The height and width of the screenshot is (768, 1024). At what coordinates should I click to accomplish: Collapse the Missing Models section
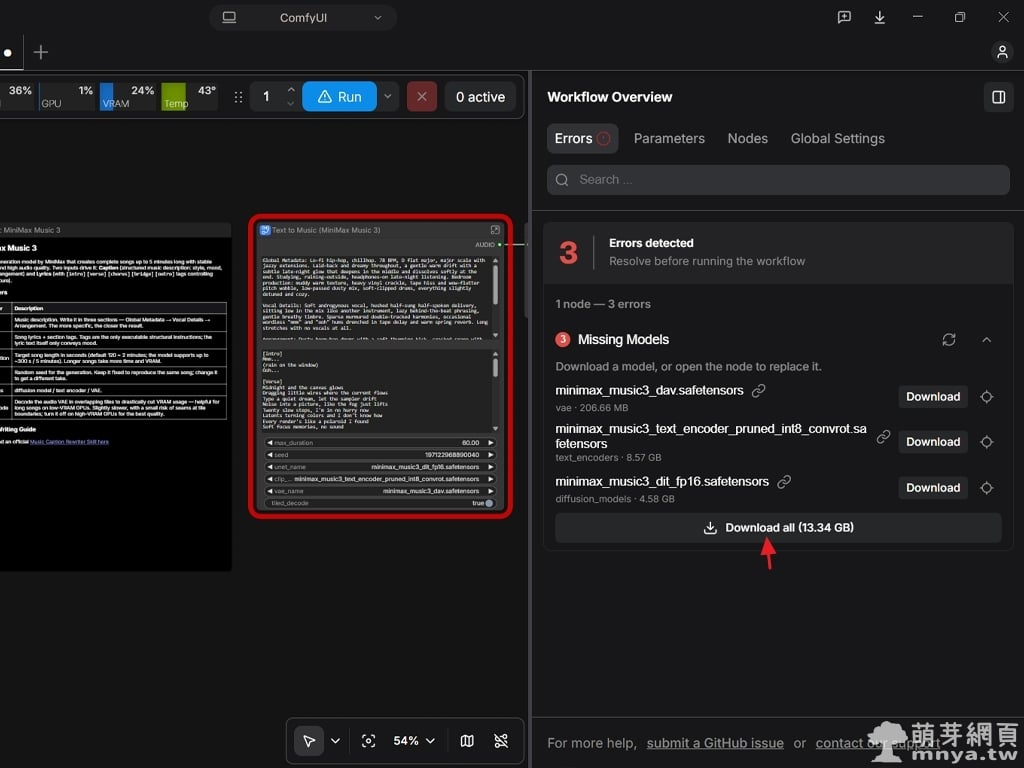(986, 340)
